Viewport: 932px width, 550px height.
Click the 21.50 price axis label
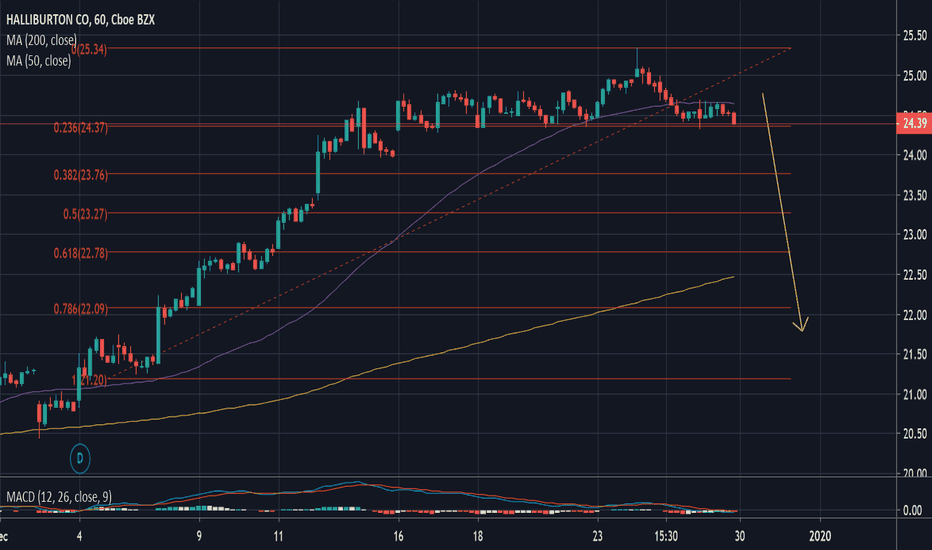tap(915, 354)
